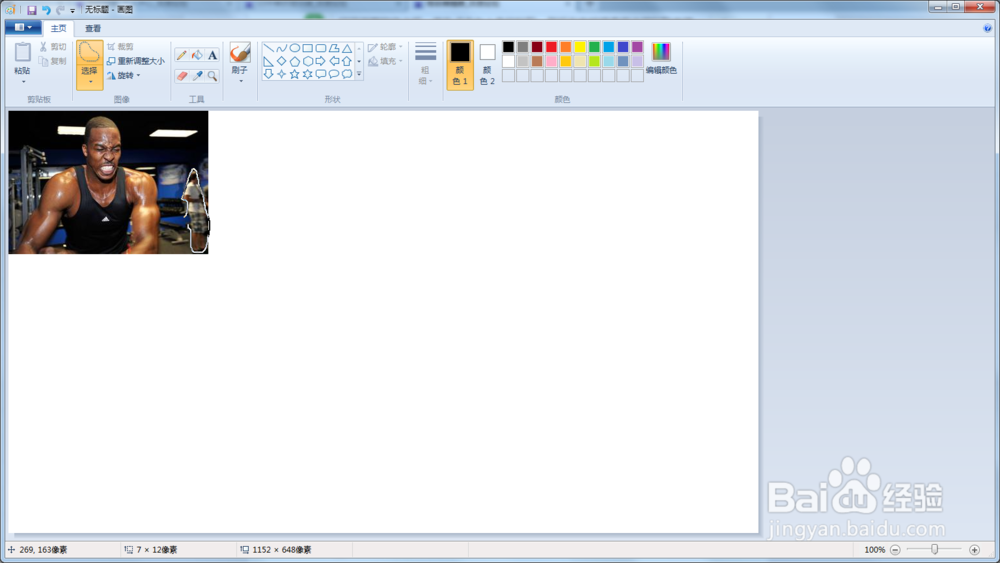This screenshot has width=1000, height=563.
Task: Pick the purple color swatch
Action: coord(637,47)
